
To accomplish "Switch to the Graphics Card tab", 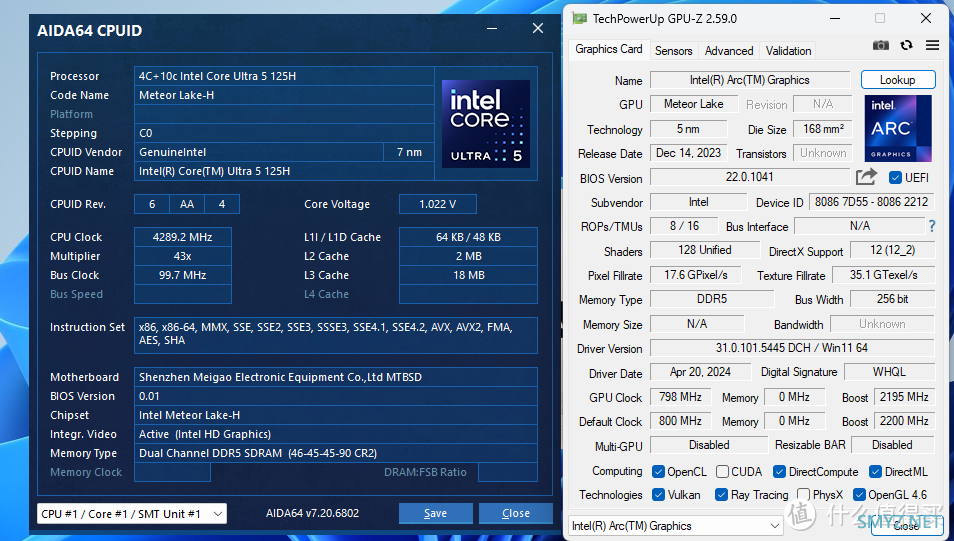I will [608, 49].
